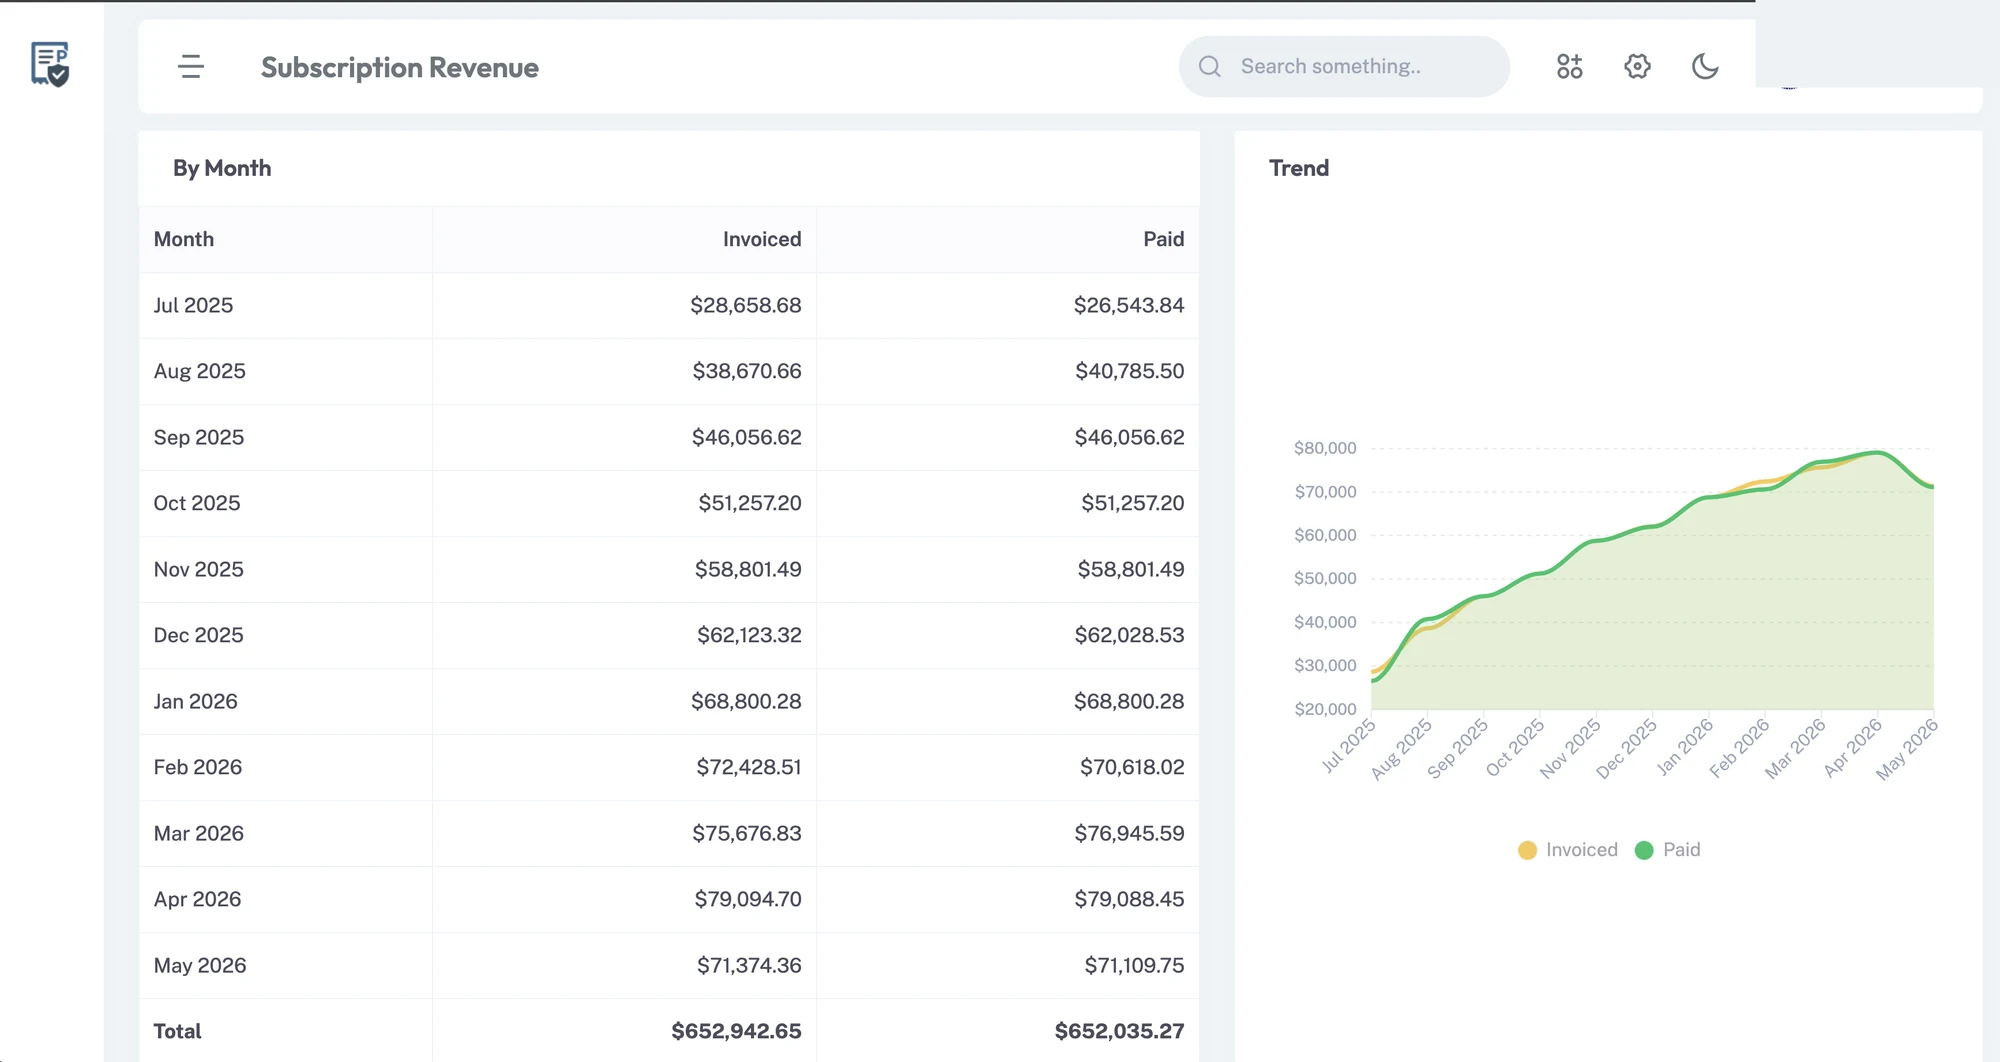Click total invoiced $652,942.65
This screenshot has height=1062, width=2000.
736,1031
